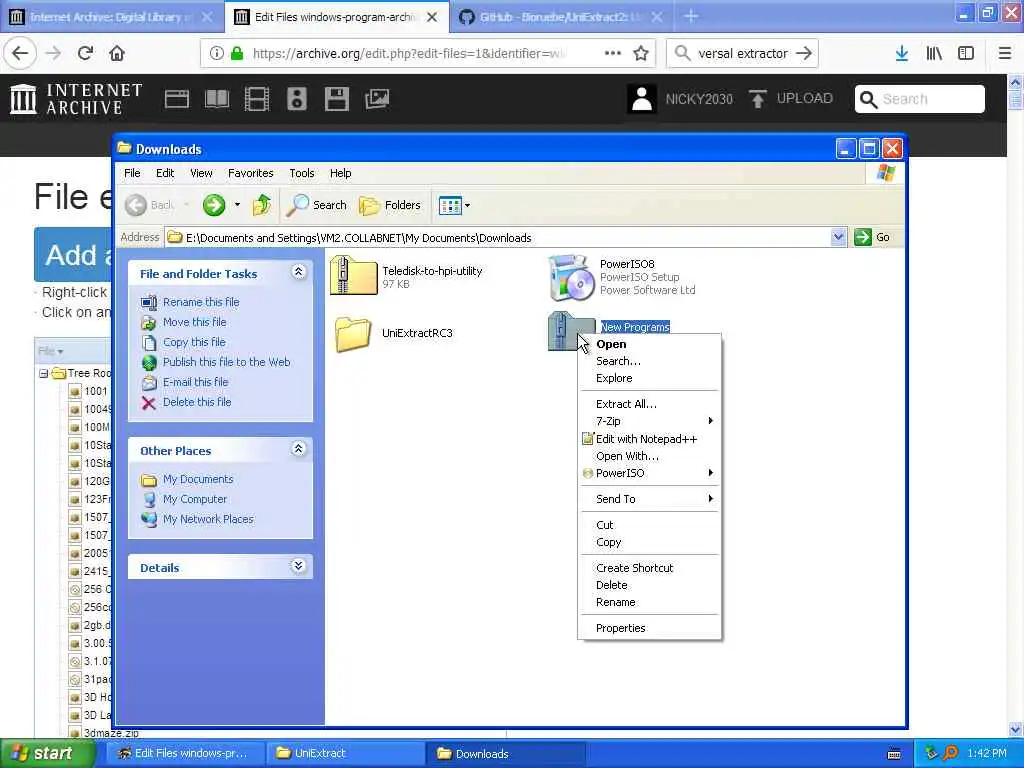Select the UniExtractRC3 folder

point(394,333)
